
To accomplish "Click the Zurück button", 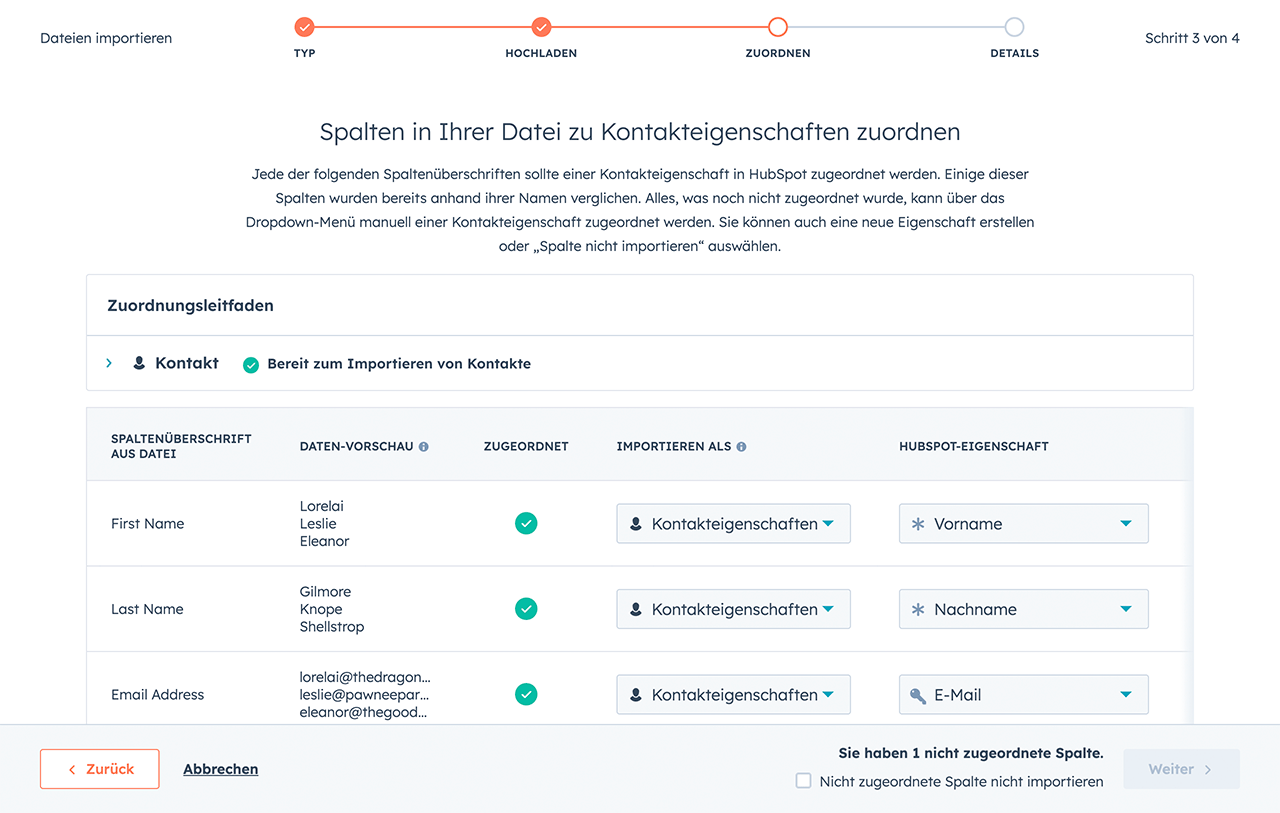I will point(100,769).
